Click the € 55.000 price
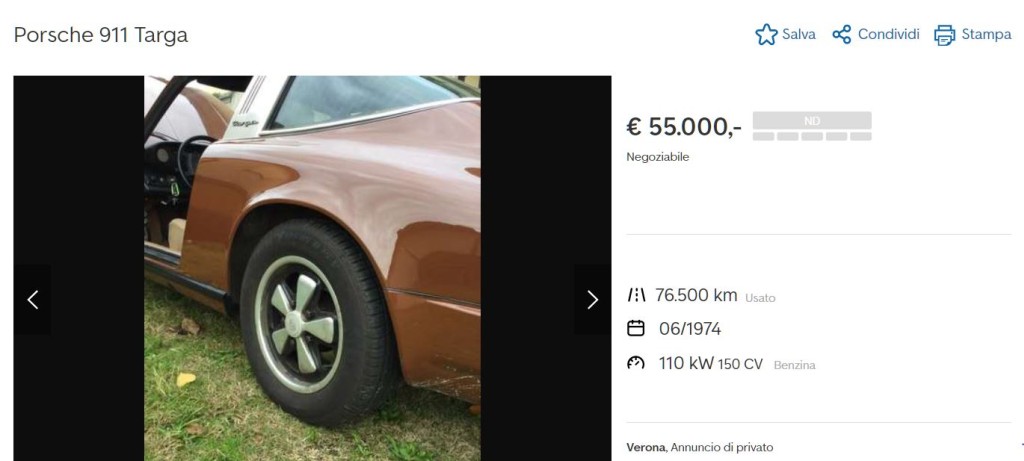The width and height of the screenshot is (1024, 461). click(684, 127)
